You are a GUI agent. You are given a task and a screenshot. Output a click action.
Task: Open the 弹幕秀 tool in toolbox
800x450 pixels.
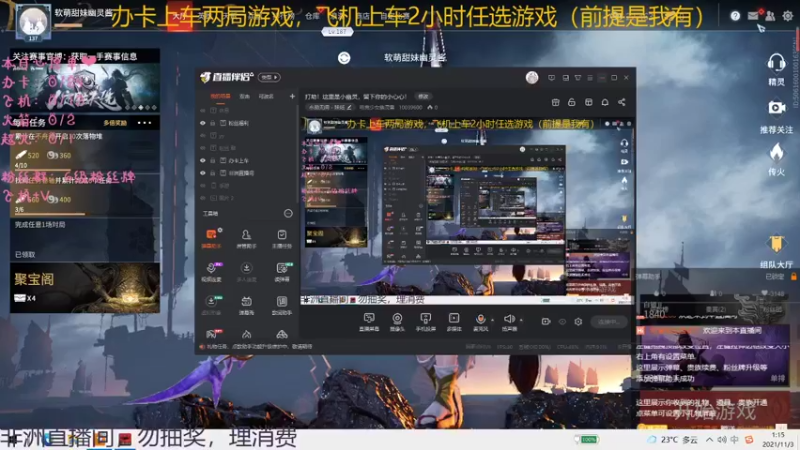click(x=246, y=305)
